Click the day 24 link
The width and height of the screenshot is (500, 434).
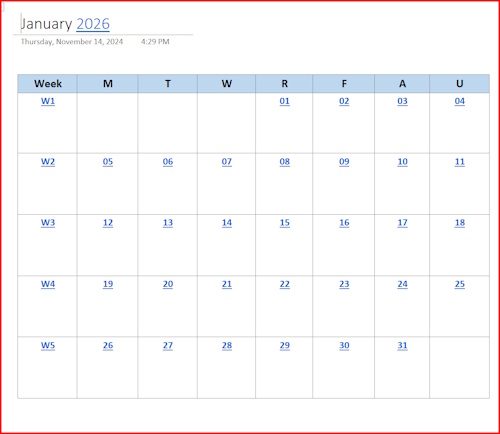[x=402, y=284]
